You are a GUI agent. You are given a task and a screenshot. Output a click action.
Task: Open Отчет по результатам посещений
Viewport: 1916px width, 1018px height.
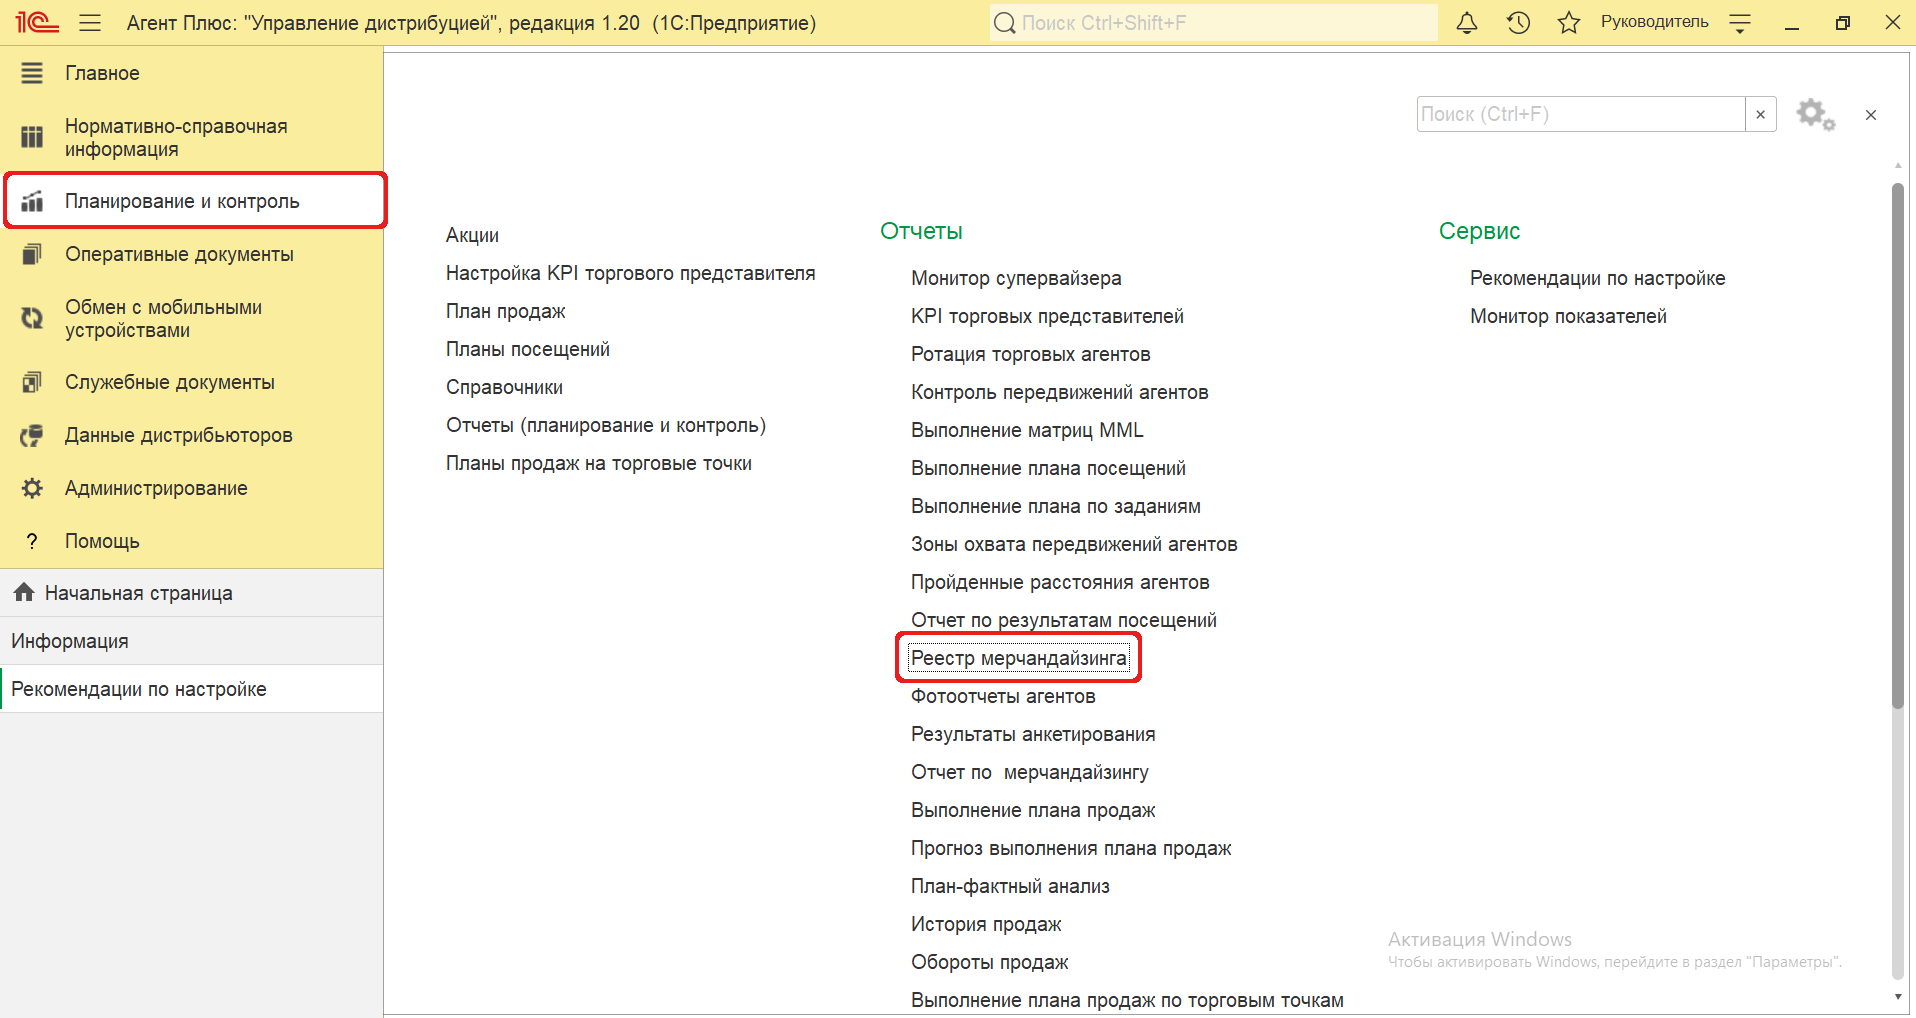point(1064,620)
